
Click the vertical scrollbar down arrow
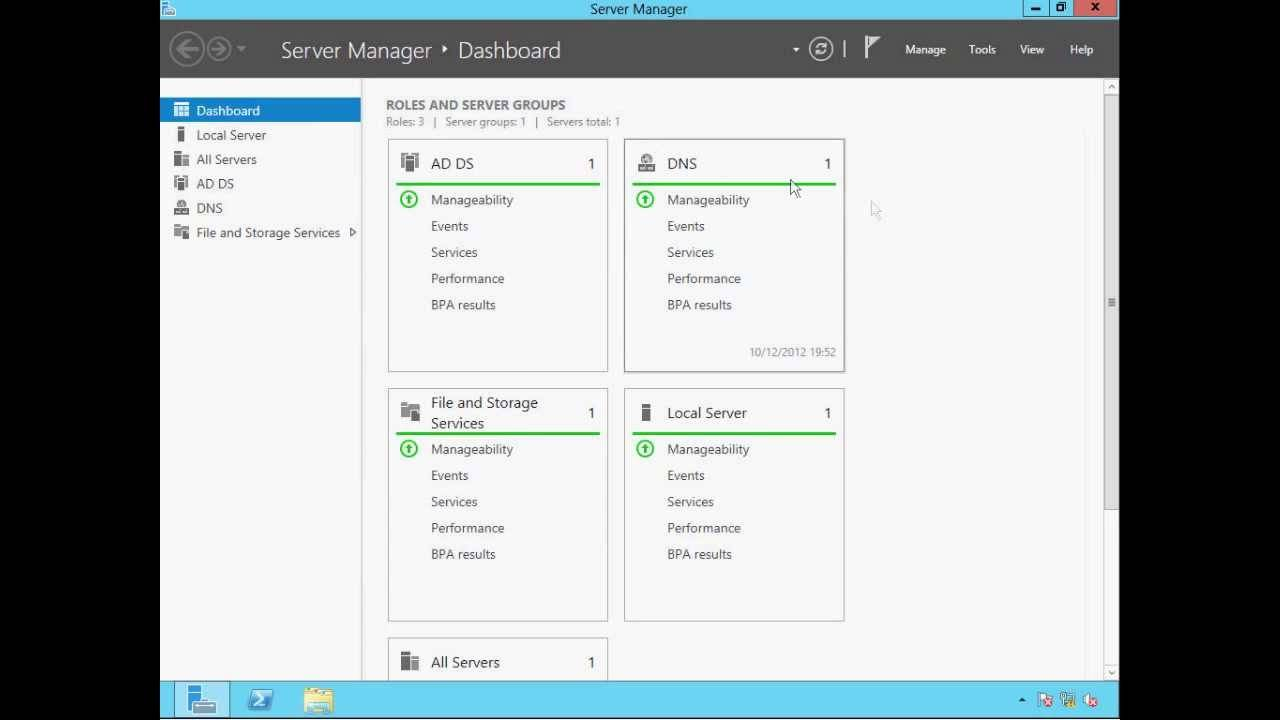tap(1111, 673)
